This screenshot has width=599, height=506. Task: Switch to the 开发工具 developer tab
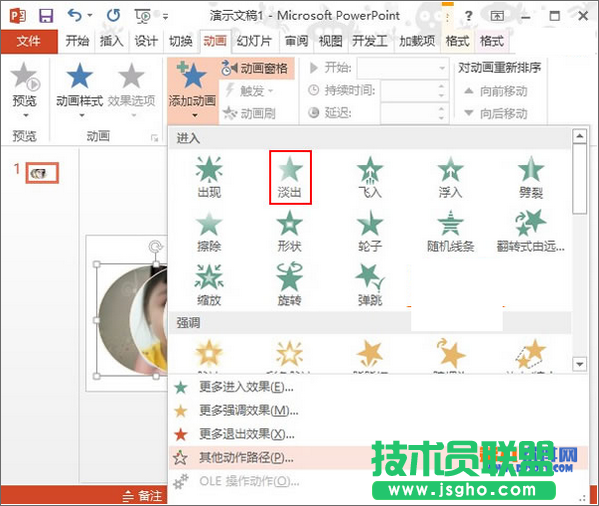370,41
